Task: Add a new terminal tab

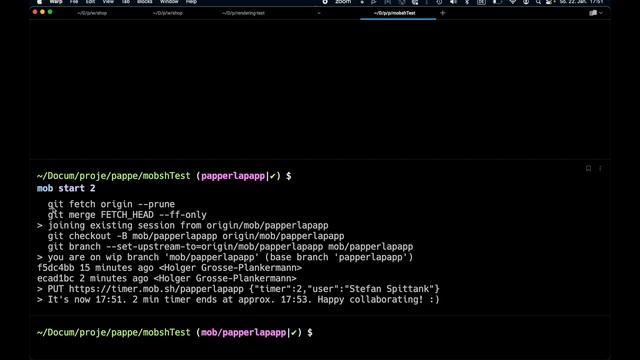Action: (442, 13)
